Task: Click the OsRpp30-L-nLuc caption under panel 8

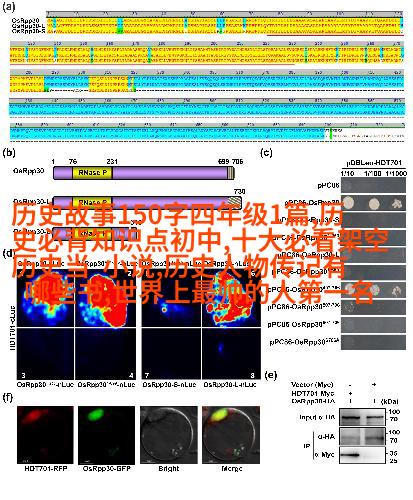Action: (230, 384)
